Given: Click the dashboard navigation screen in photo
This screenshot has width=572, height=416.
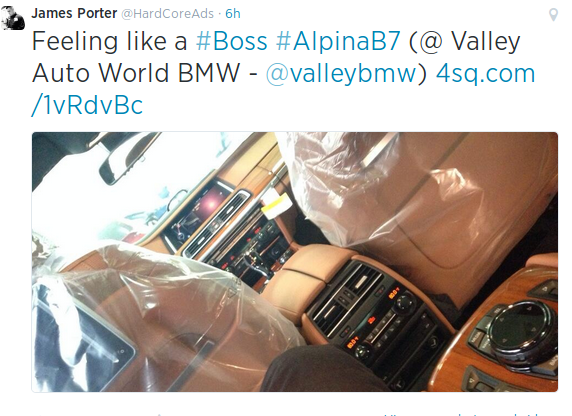Looking at the screenshot, I should [x=197, y=212].
